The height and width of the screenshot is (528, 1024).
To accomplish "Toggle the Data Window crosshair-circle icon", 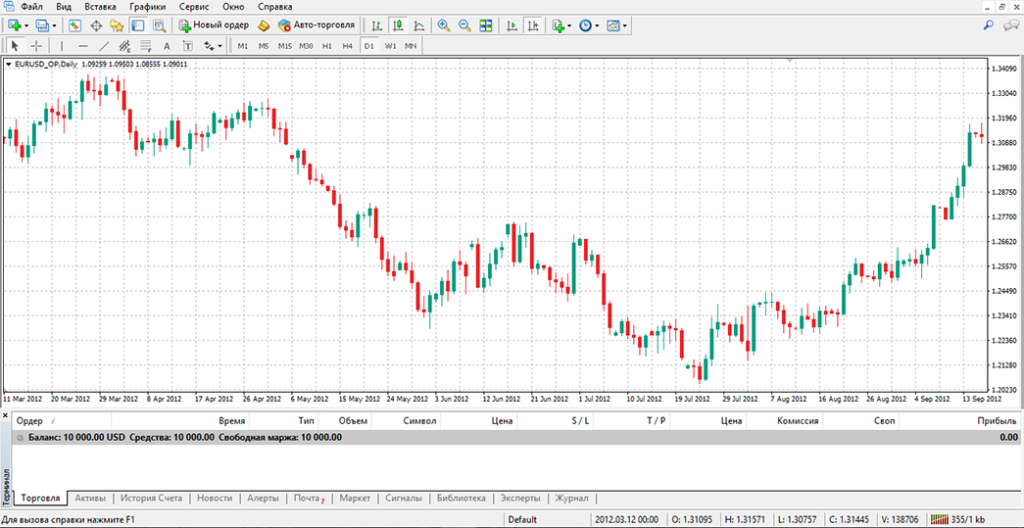I will pyautogui.click(x=96, y=25).
